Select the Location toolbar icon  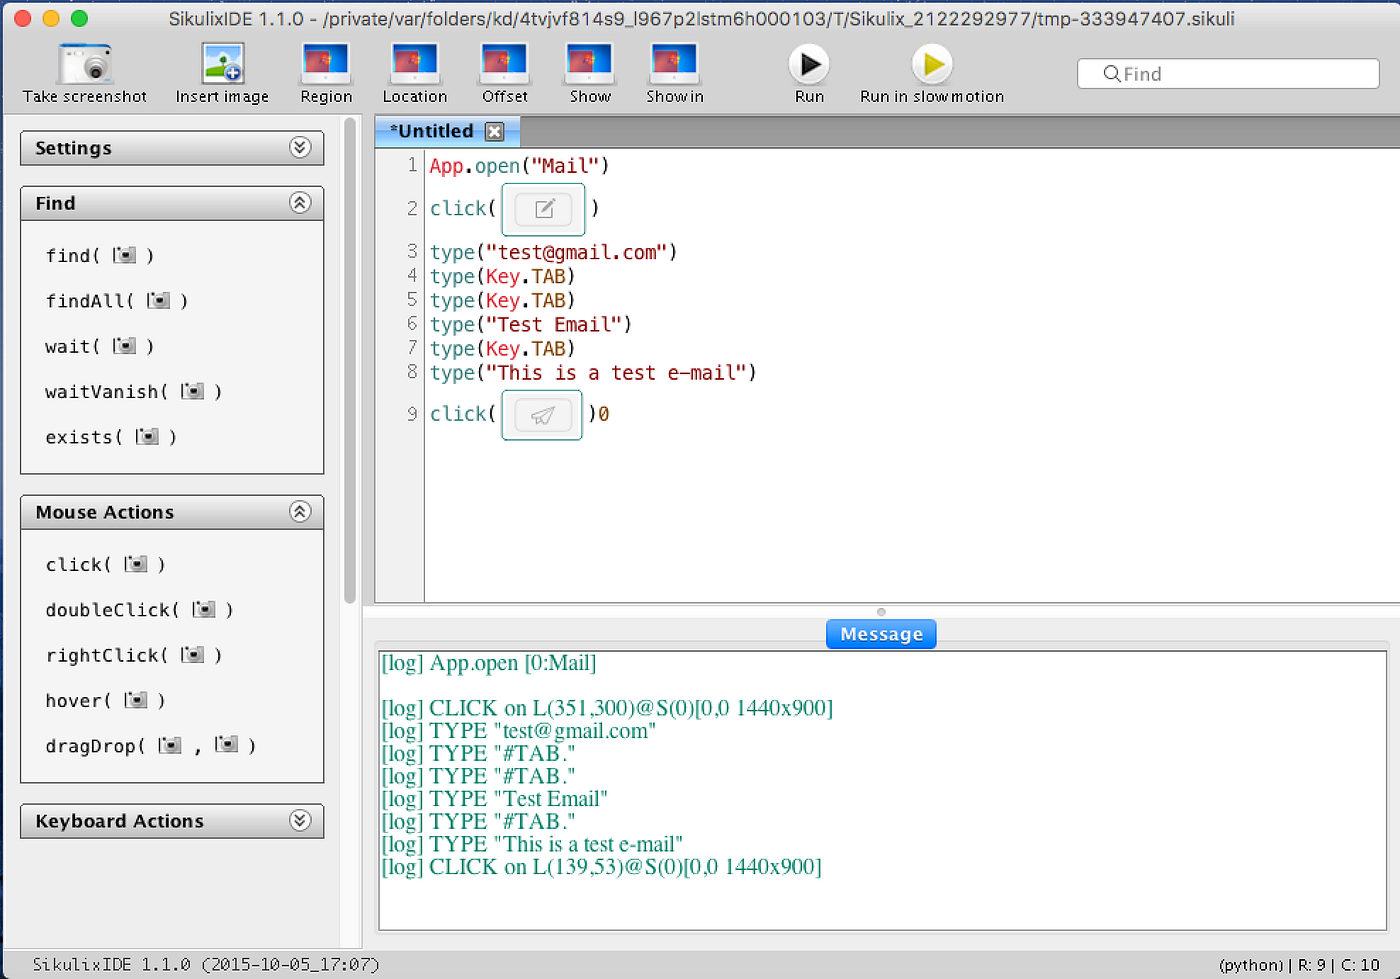point(414,70)
